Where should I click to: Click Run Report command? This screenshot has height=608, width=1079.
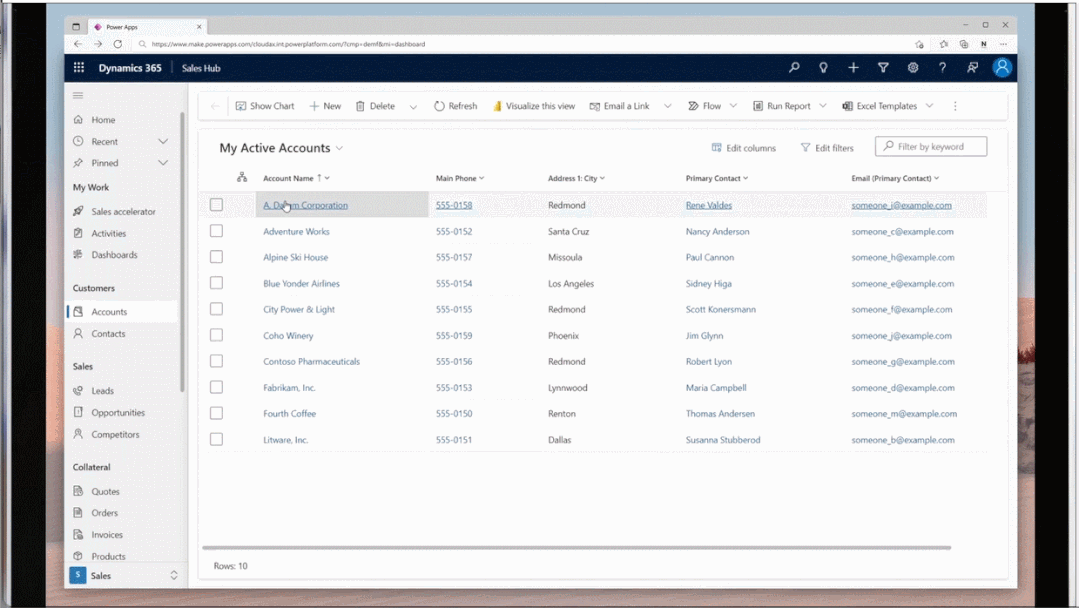point(781,106)
